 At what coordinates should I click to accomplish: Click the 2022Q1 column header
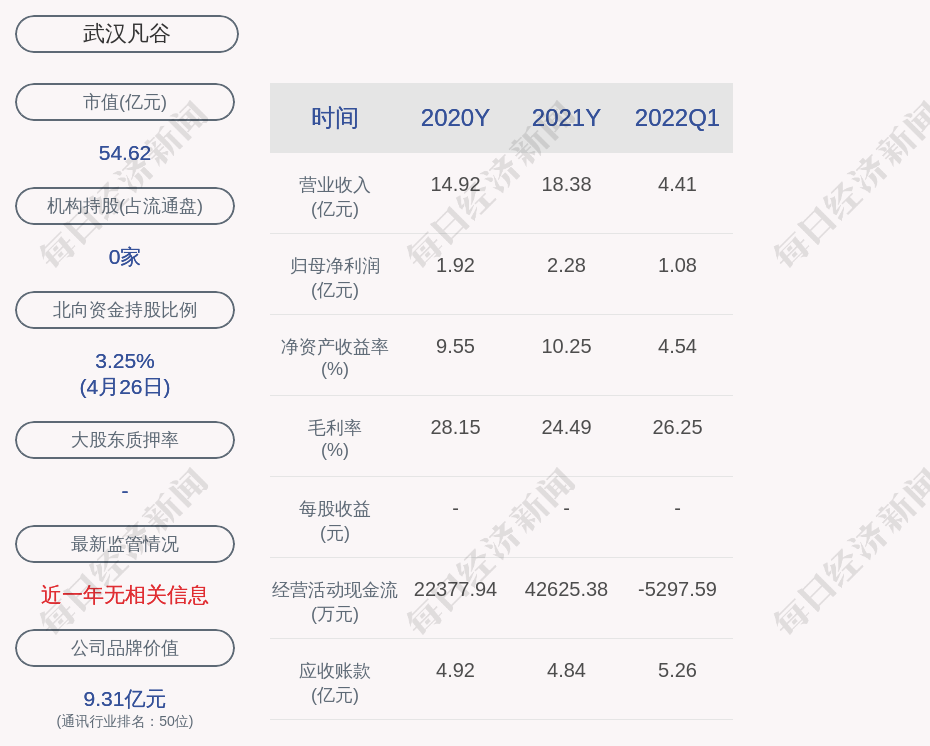click(677, 117)
